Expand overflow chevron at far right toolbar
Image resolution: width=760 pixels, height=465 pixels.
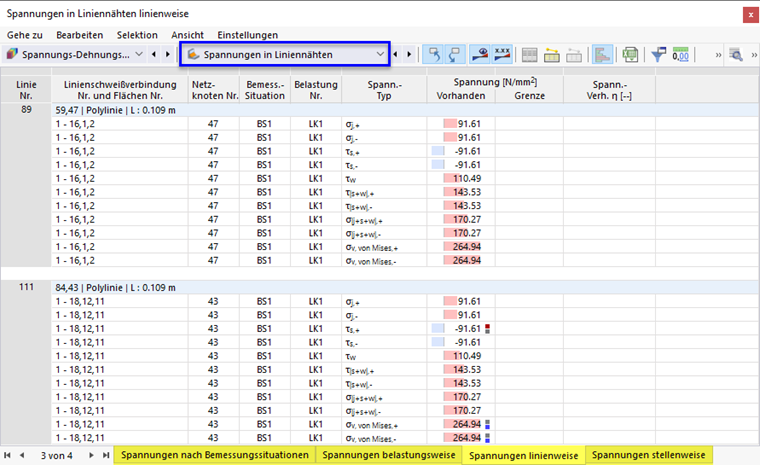(754, 55)
